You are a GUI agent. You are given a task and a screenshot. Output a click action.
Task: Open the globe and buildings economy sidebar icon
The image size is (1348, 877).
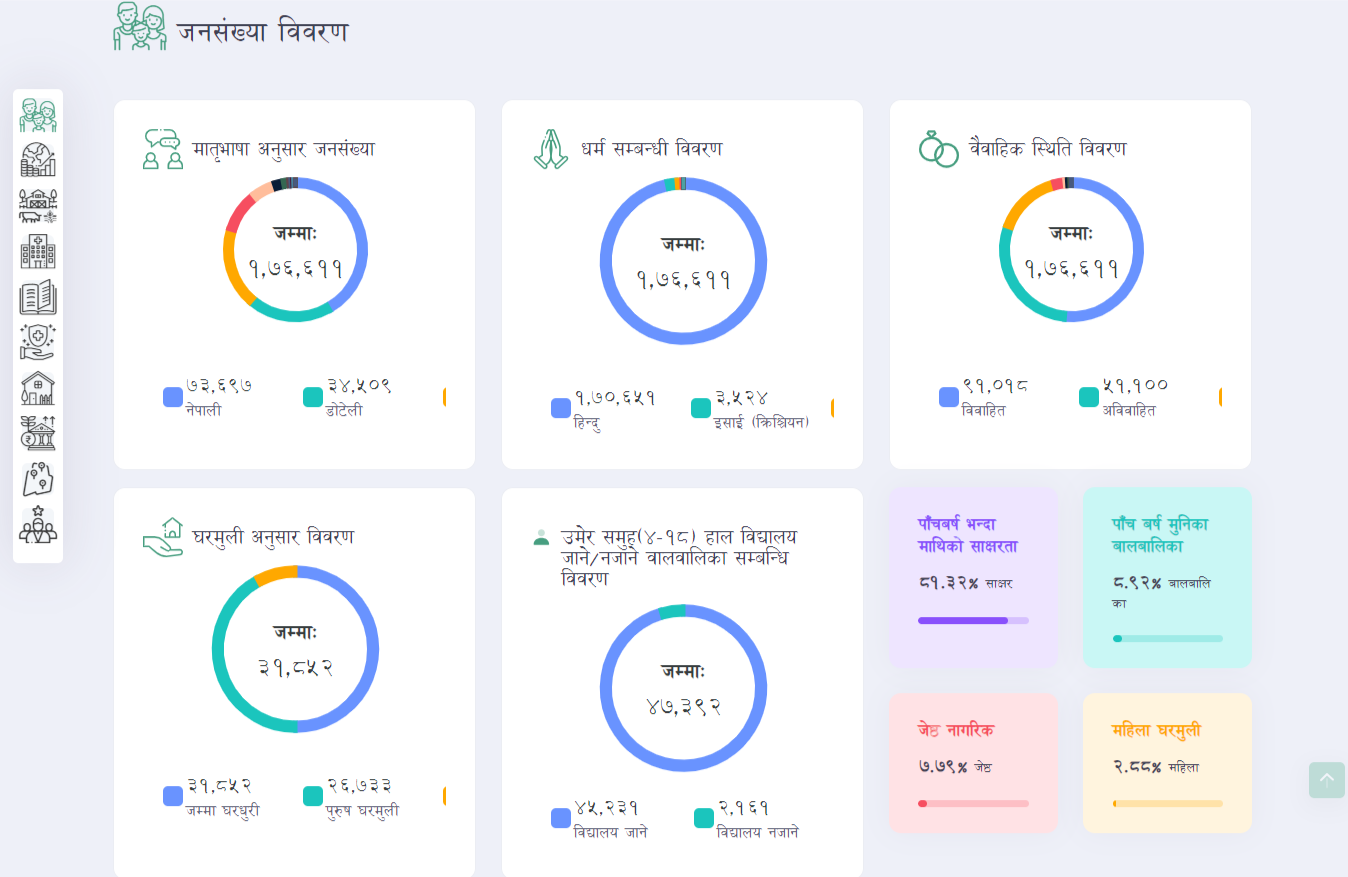coord(38,161)
